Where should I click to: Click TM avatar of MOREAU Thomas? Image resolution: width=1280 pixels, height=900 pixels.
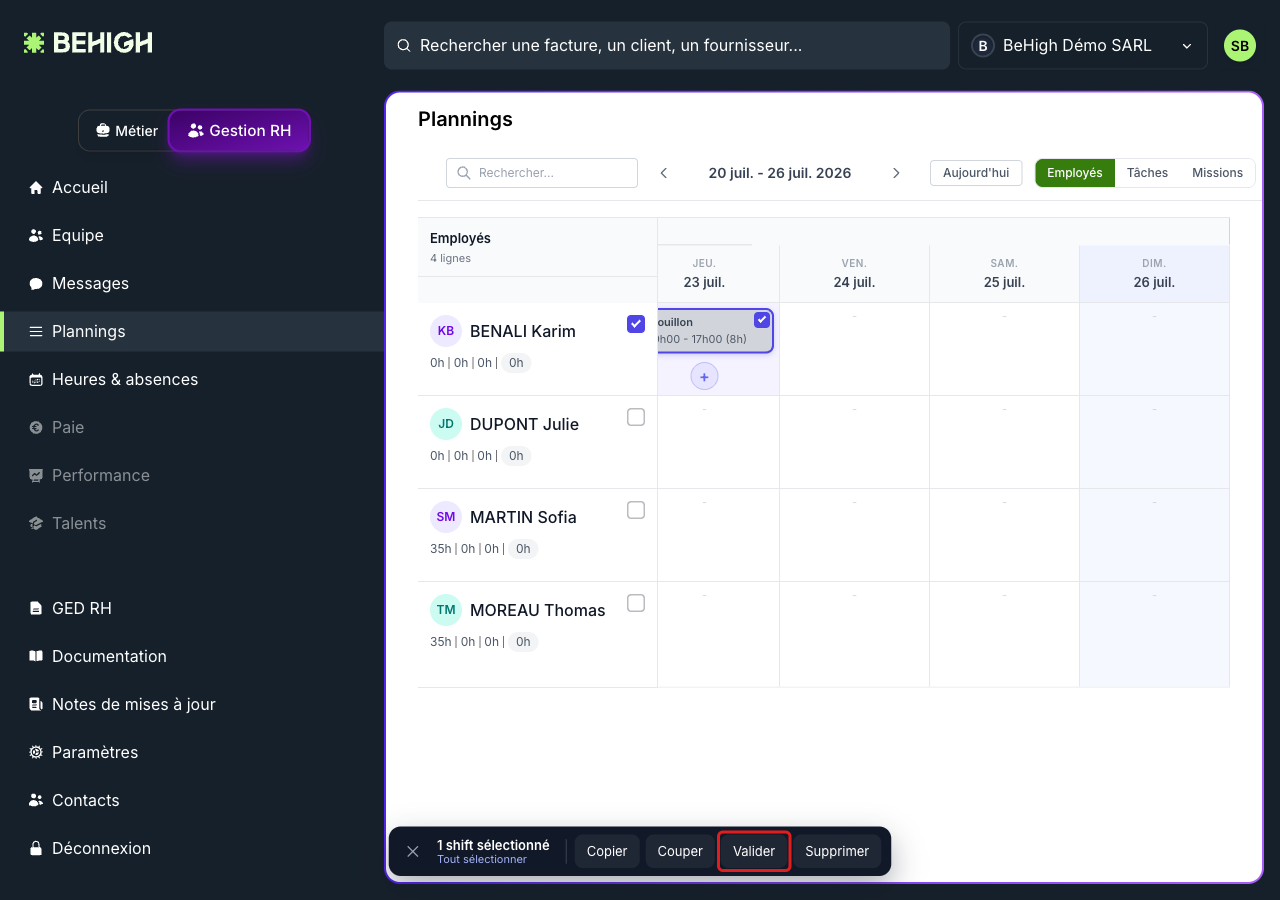(x=446, y=610)
